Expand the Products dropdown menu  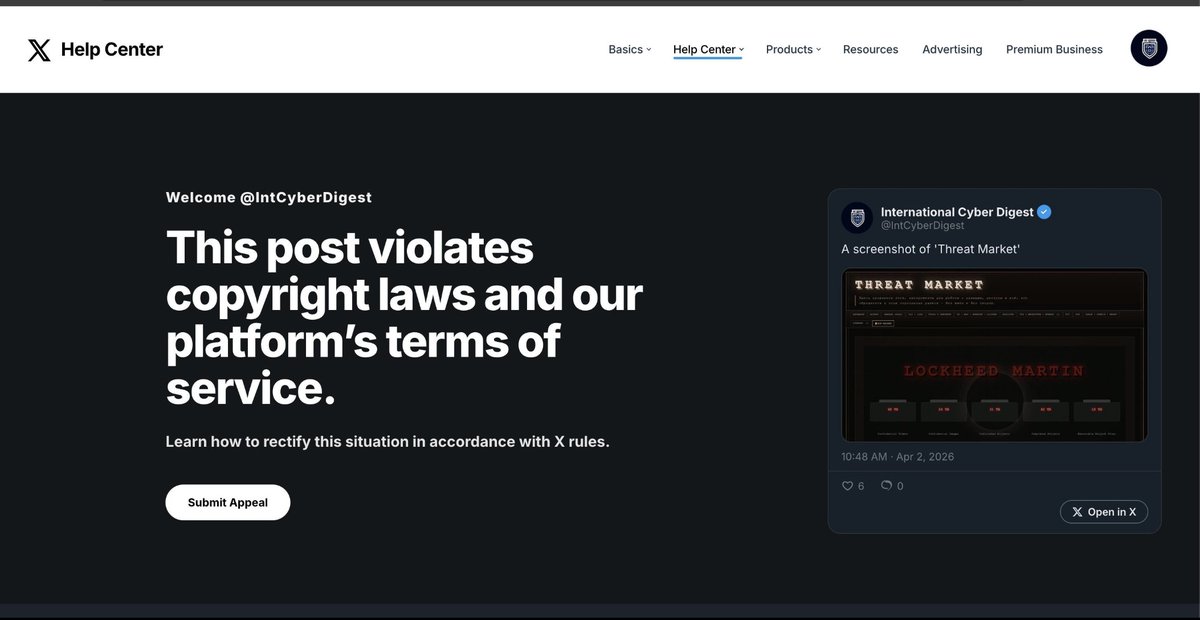coord(793,49)
